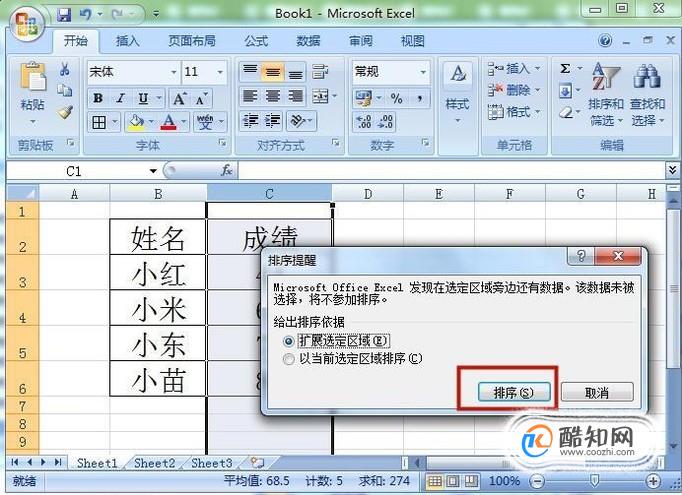The height and width of the screenshot is (495, 682).
Task: Open Sheet3 worksheet tab
Action: 211,463
